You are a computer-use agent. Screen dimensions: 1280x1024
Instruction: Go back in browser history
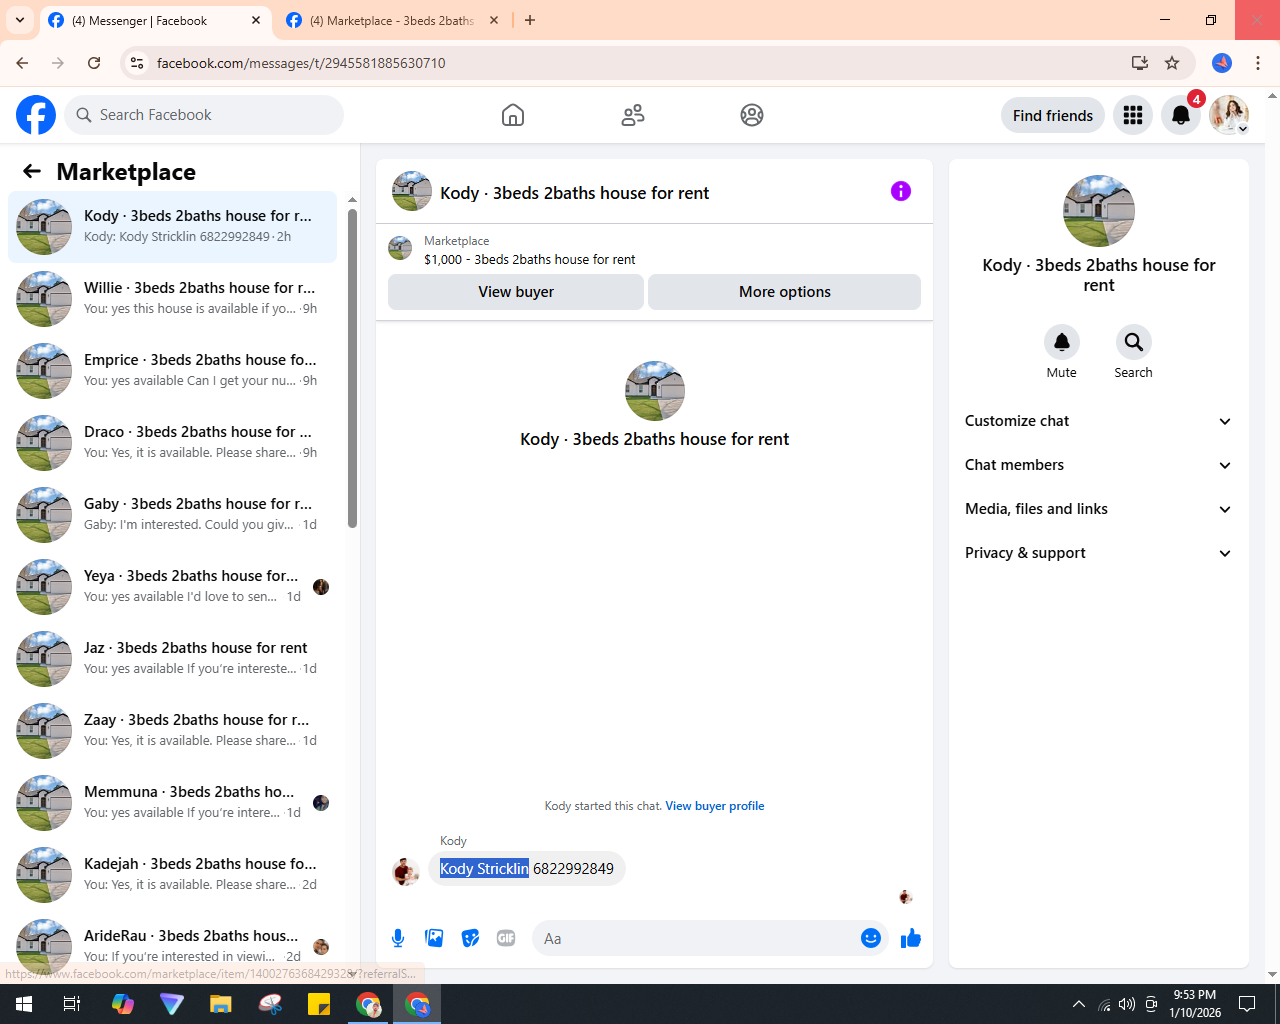(22, 63)
